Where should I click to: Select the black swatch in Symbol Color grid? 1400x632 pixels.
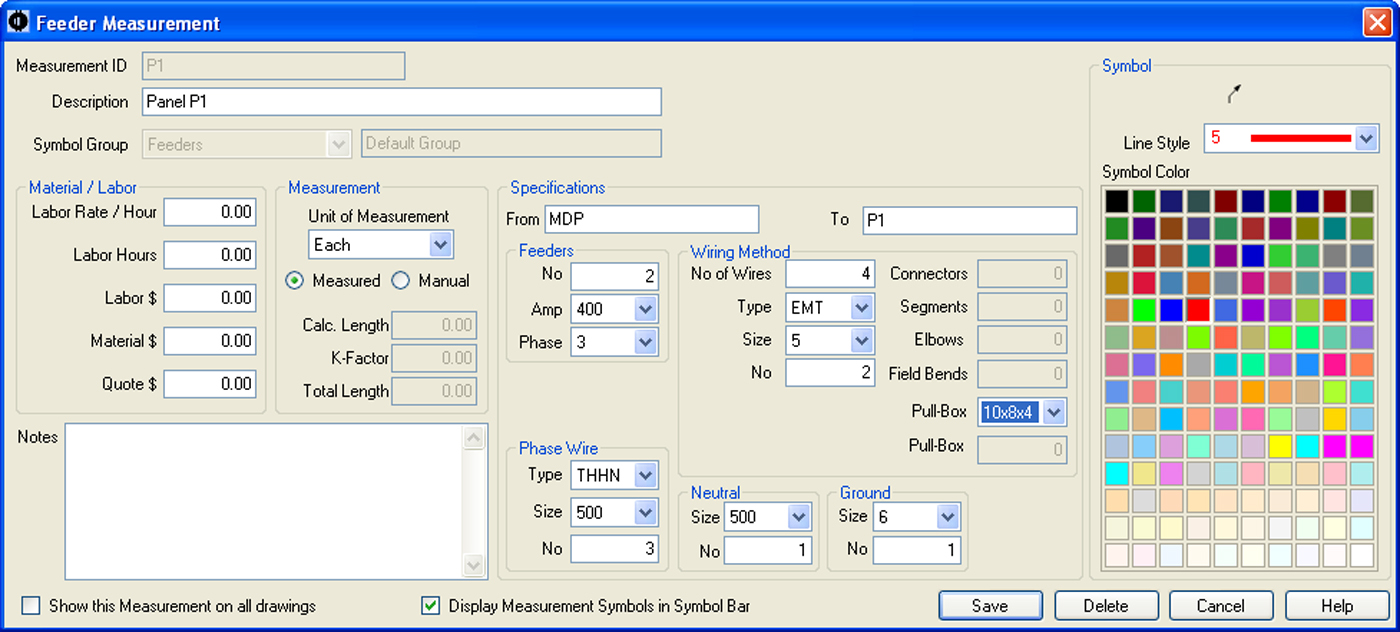point(1116,201)
